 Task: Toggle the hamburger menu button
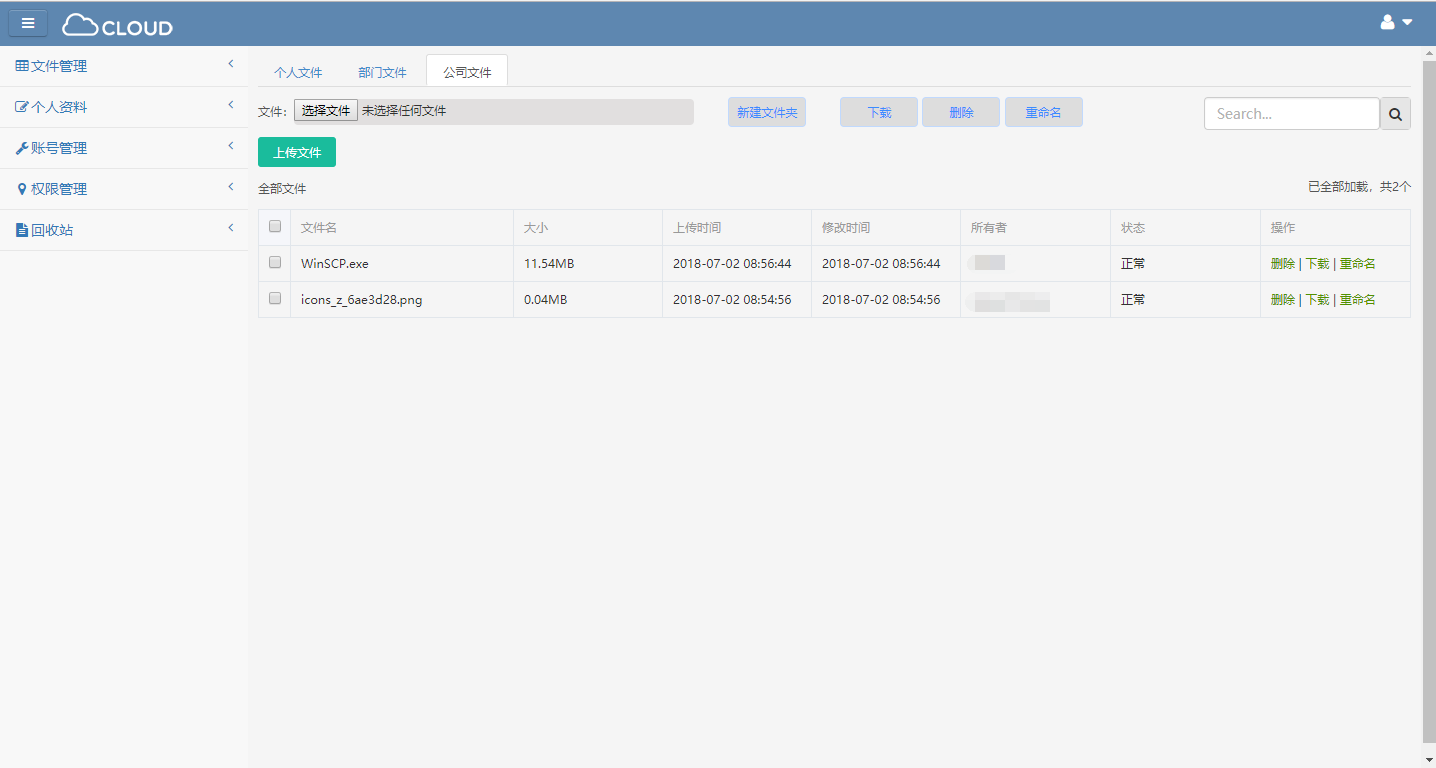[x=28, y=23]
